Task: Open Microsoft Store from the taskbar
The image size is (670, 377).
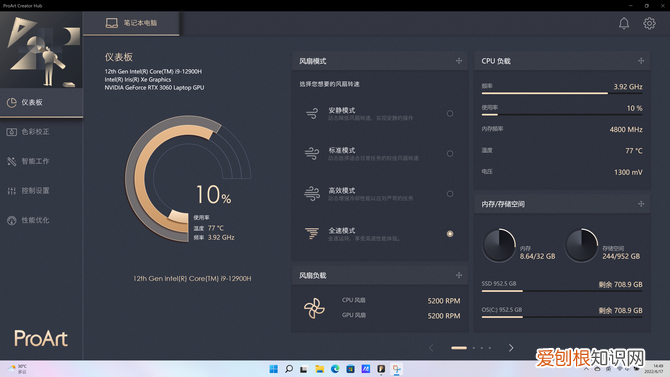Action: (350, 369)
